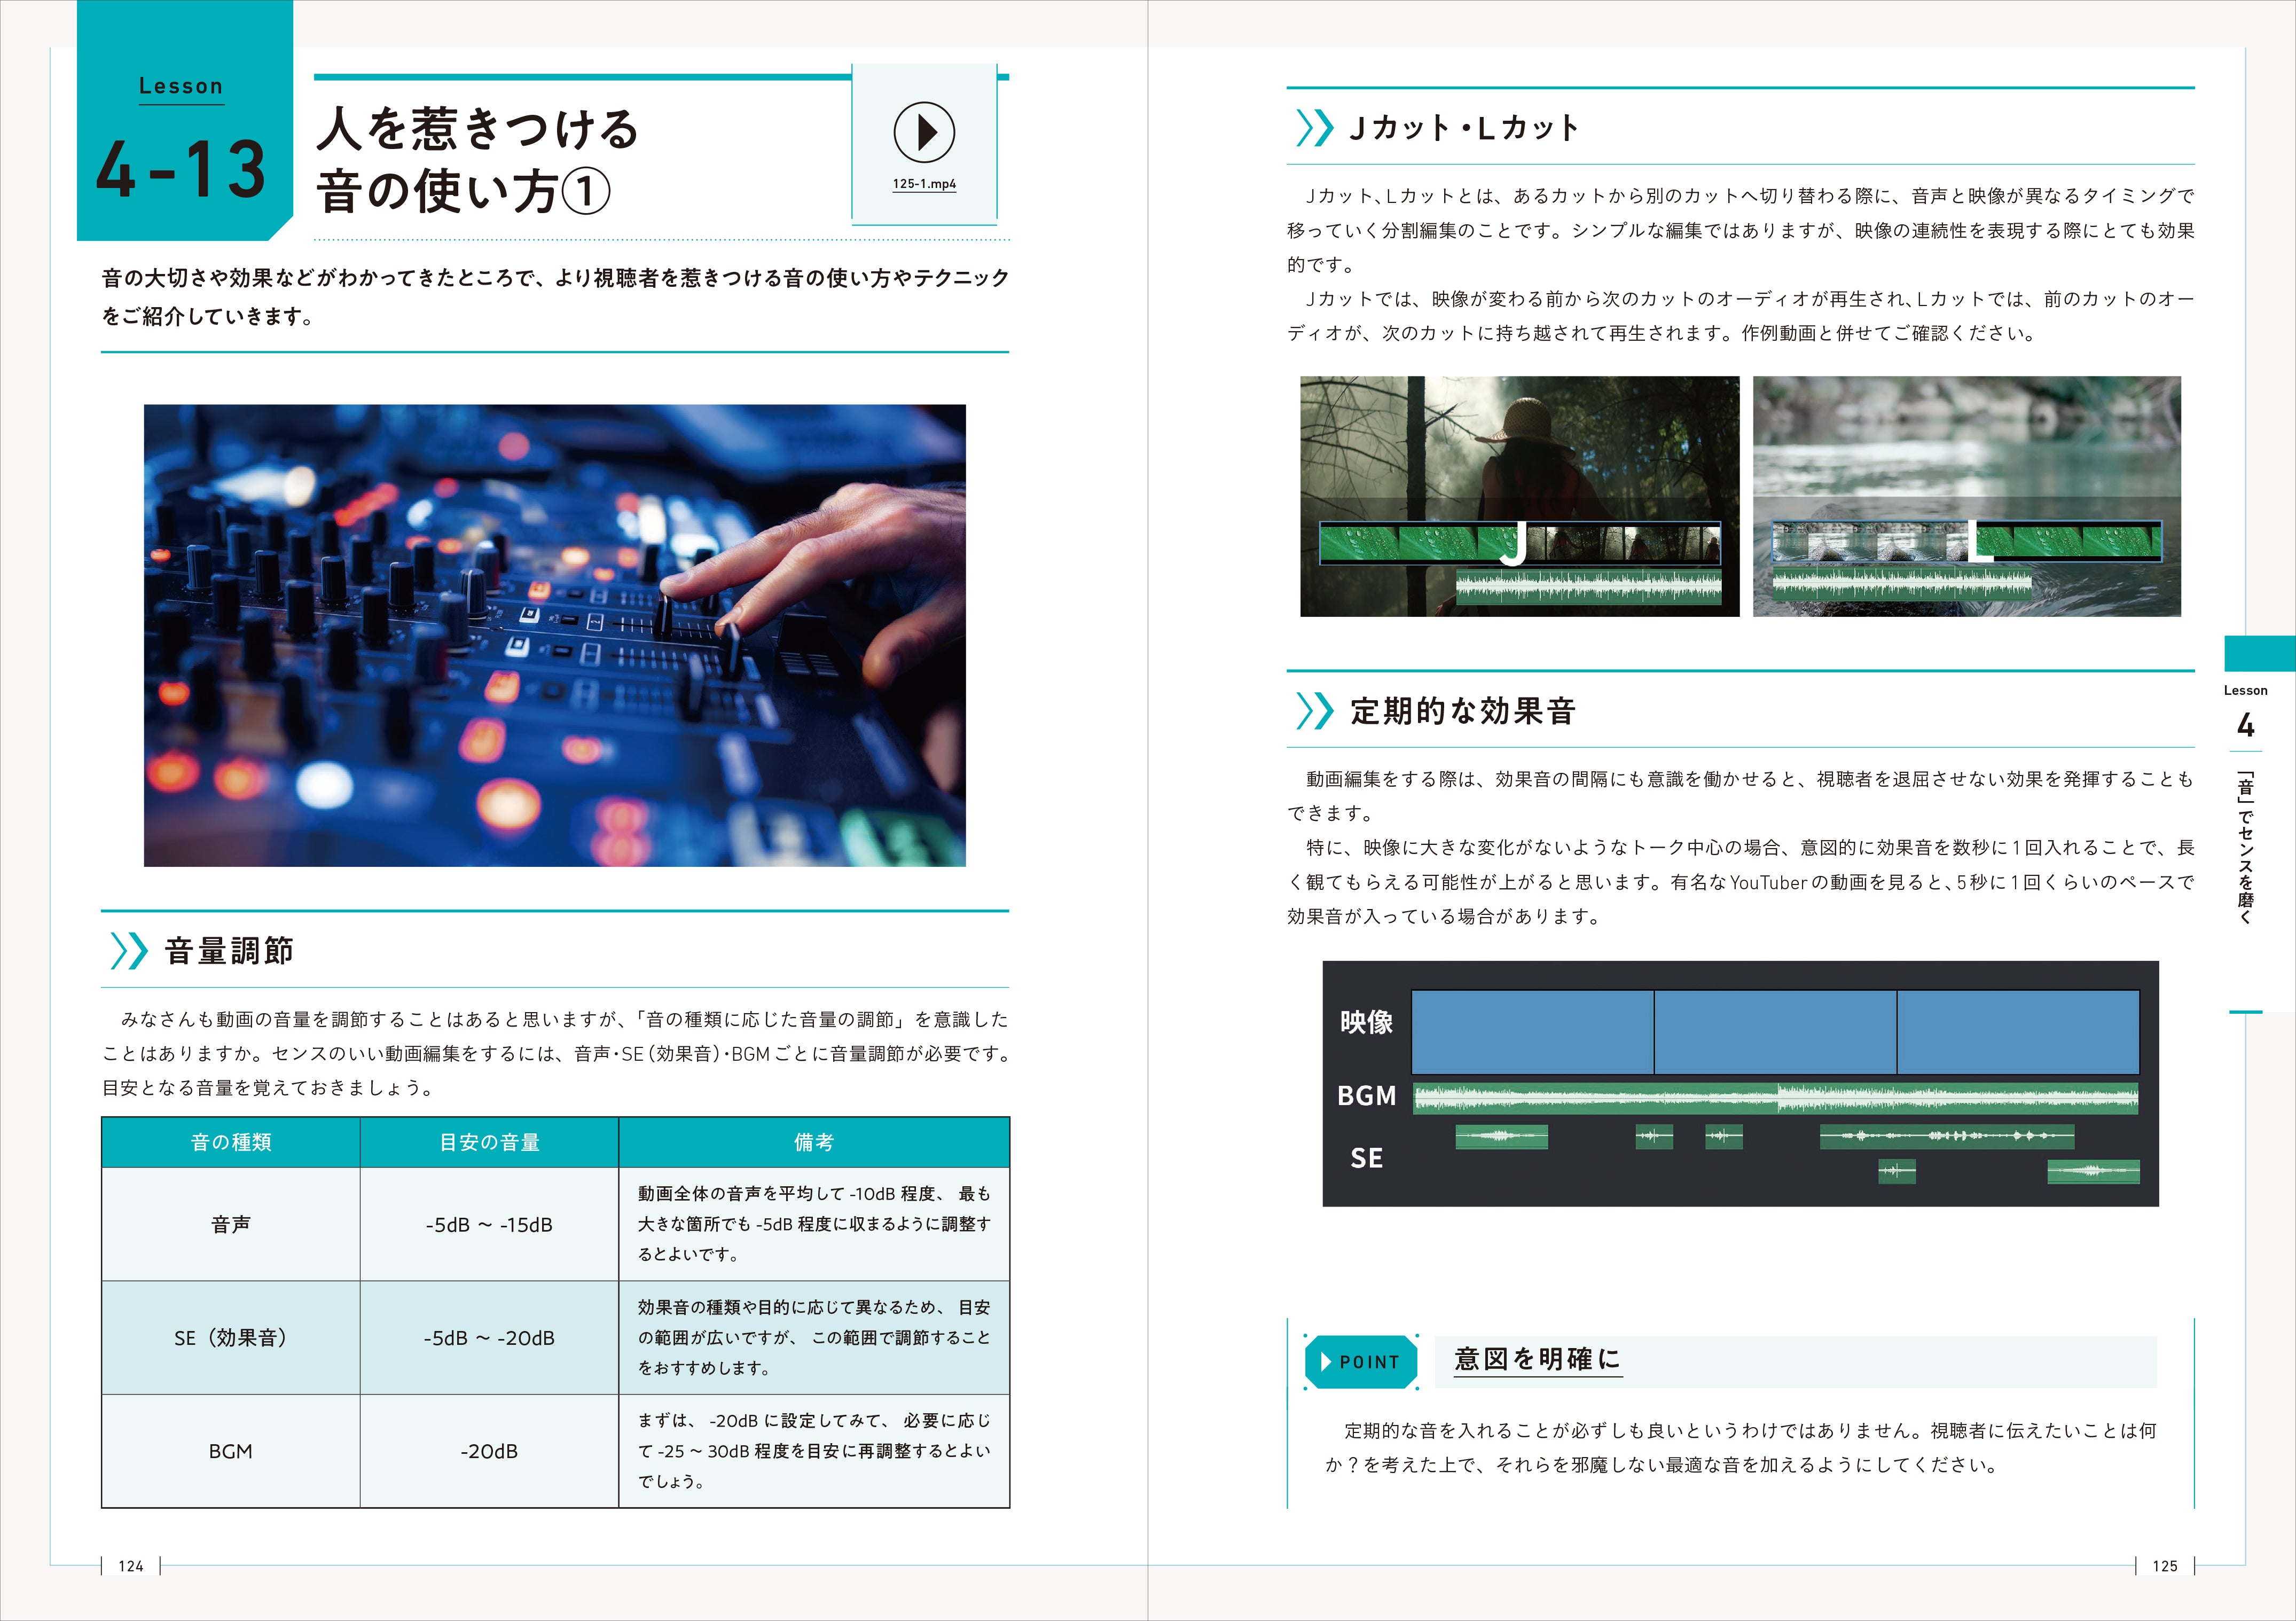Click the large L letter on the timeline
2296x1621 pixels.
(x=1980, y=542)
